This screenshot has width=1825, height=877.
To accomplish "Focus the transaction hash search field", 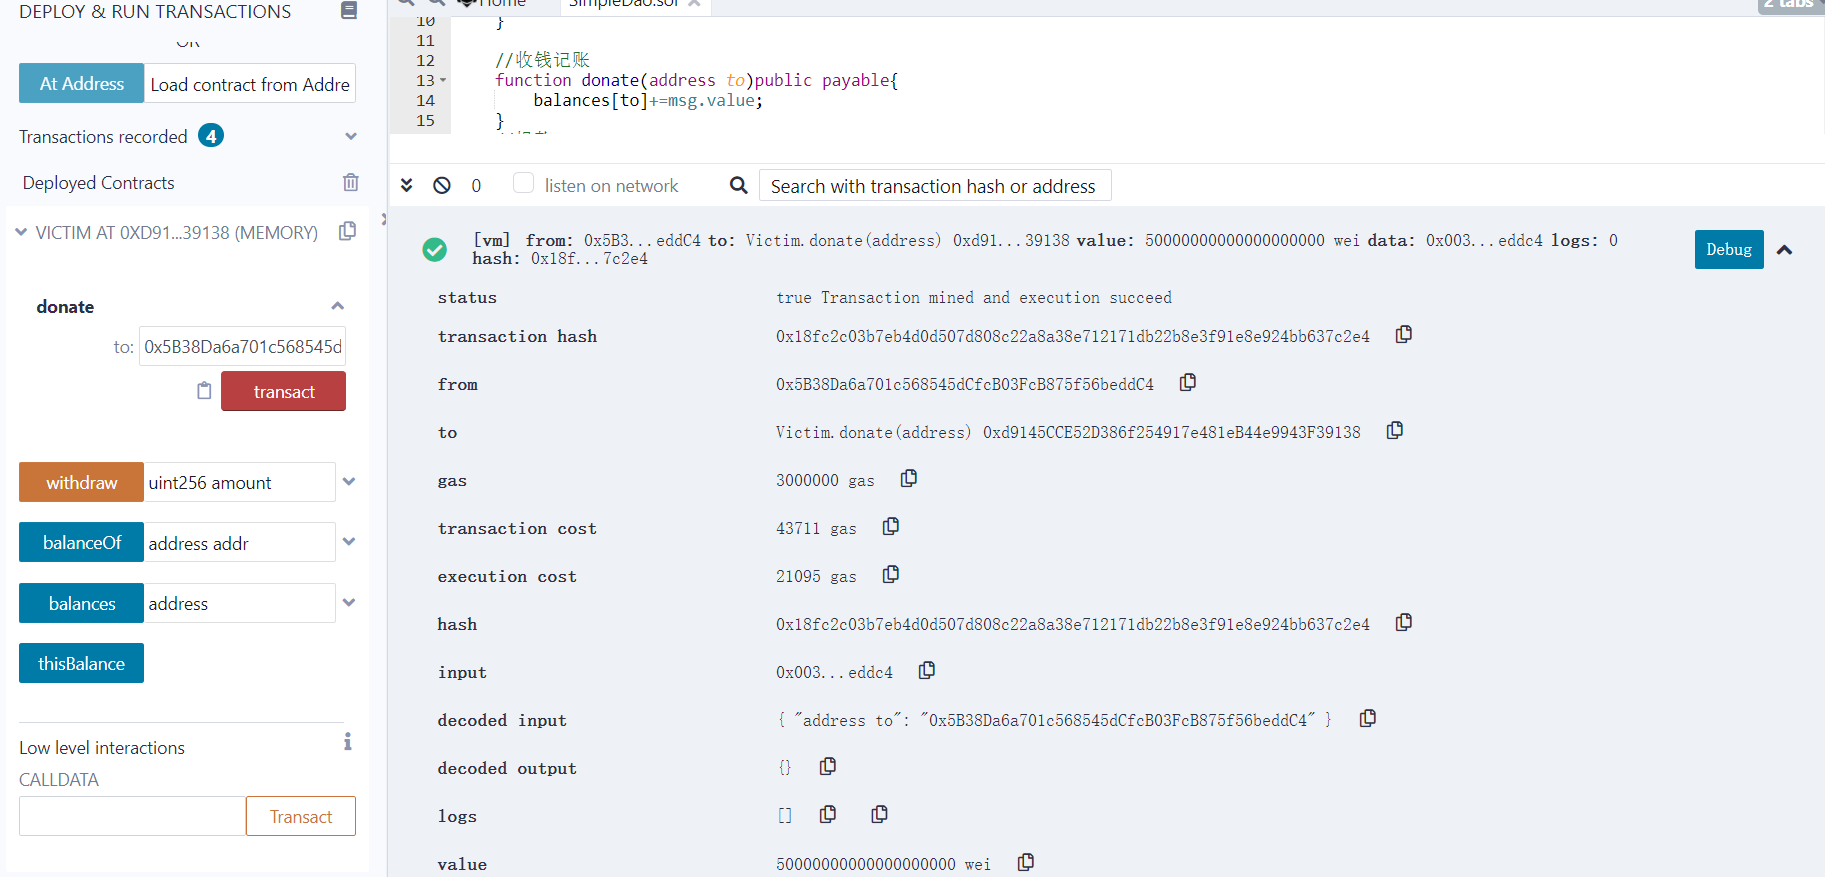I will [x=934, y=186].
